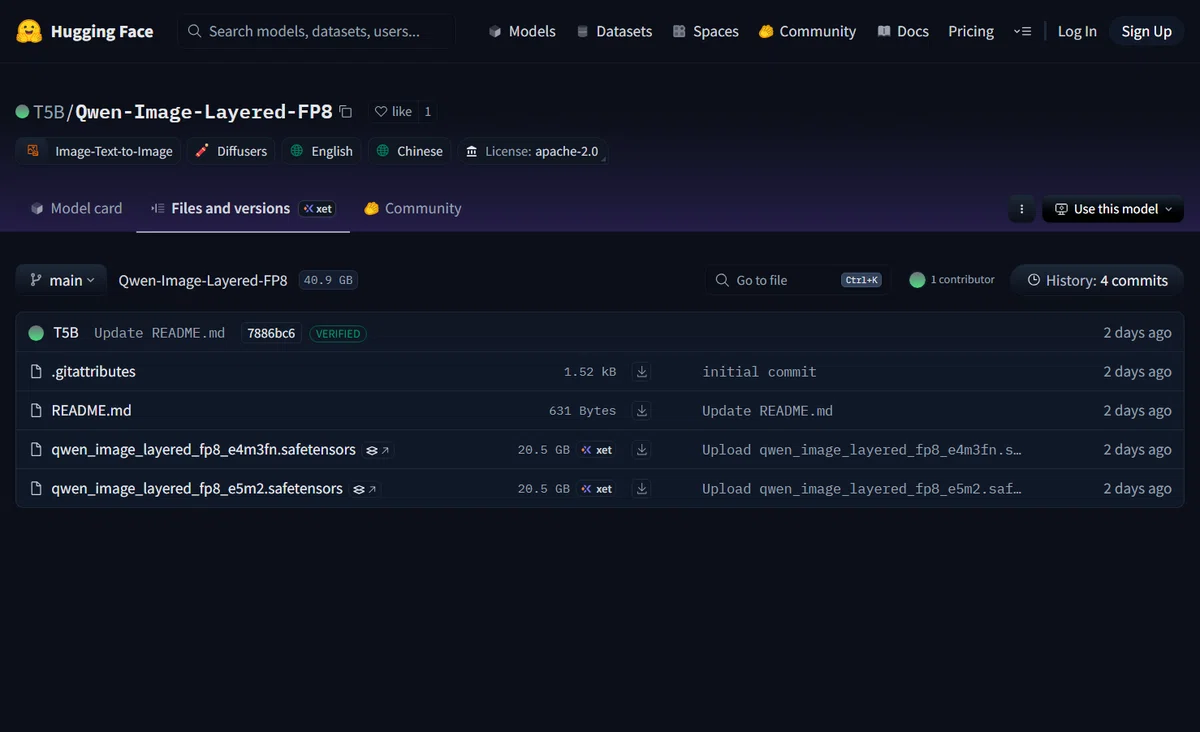Click xet badge in Files and versions tab
This screenshot has height=732, width=1200.
pos(317,209)
